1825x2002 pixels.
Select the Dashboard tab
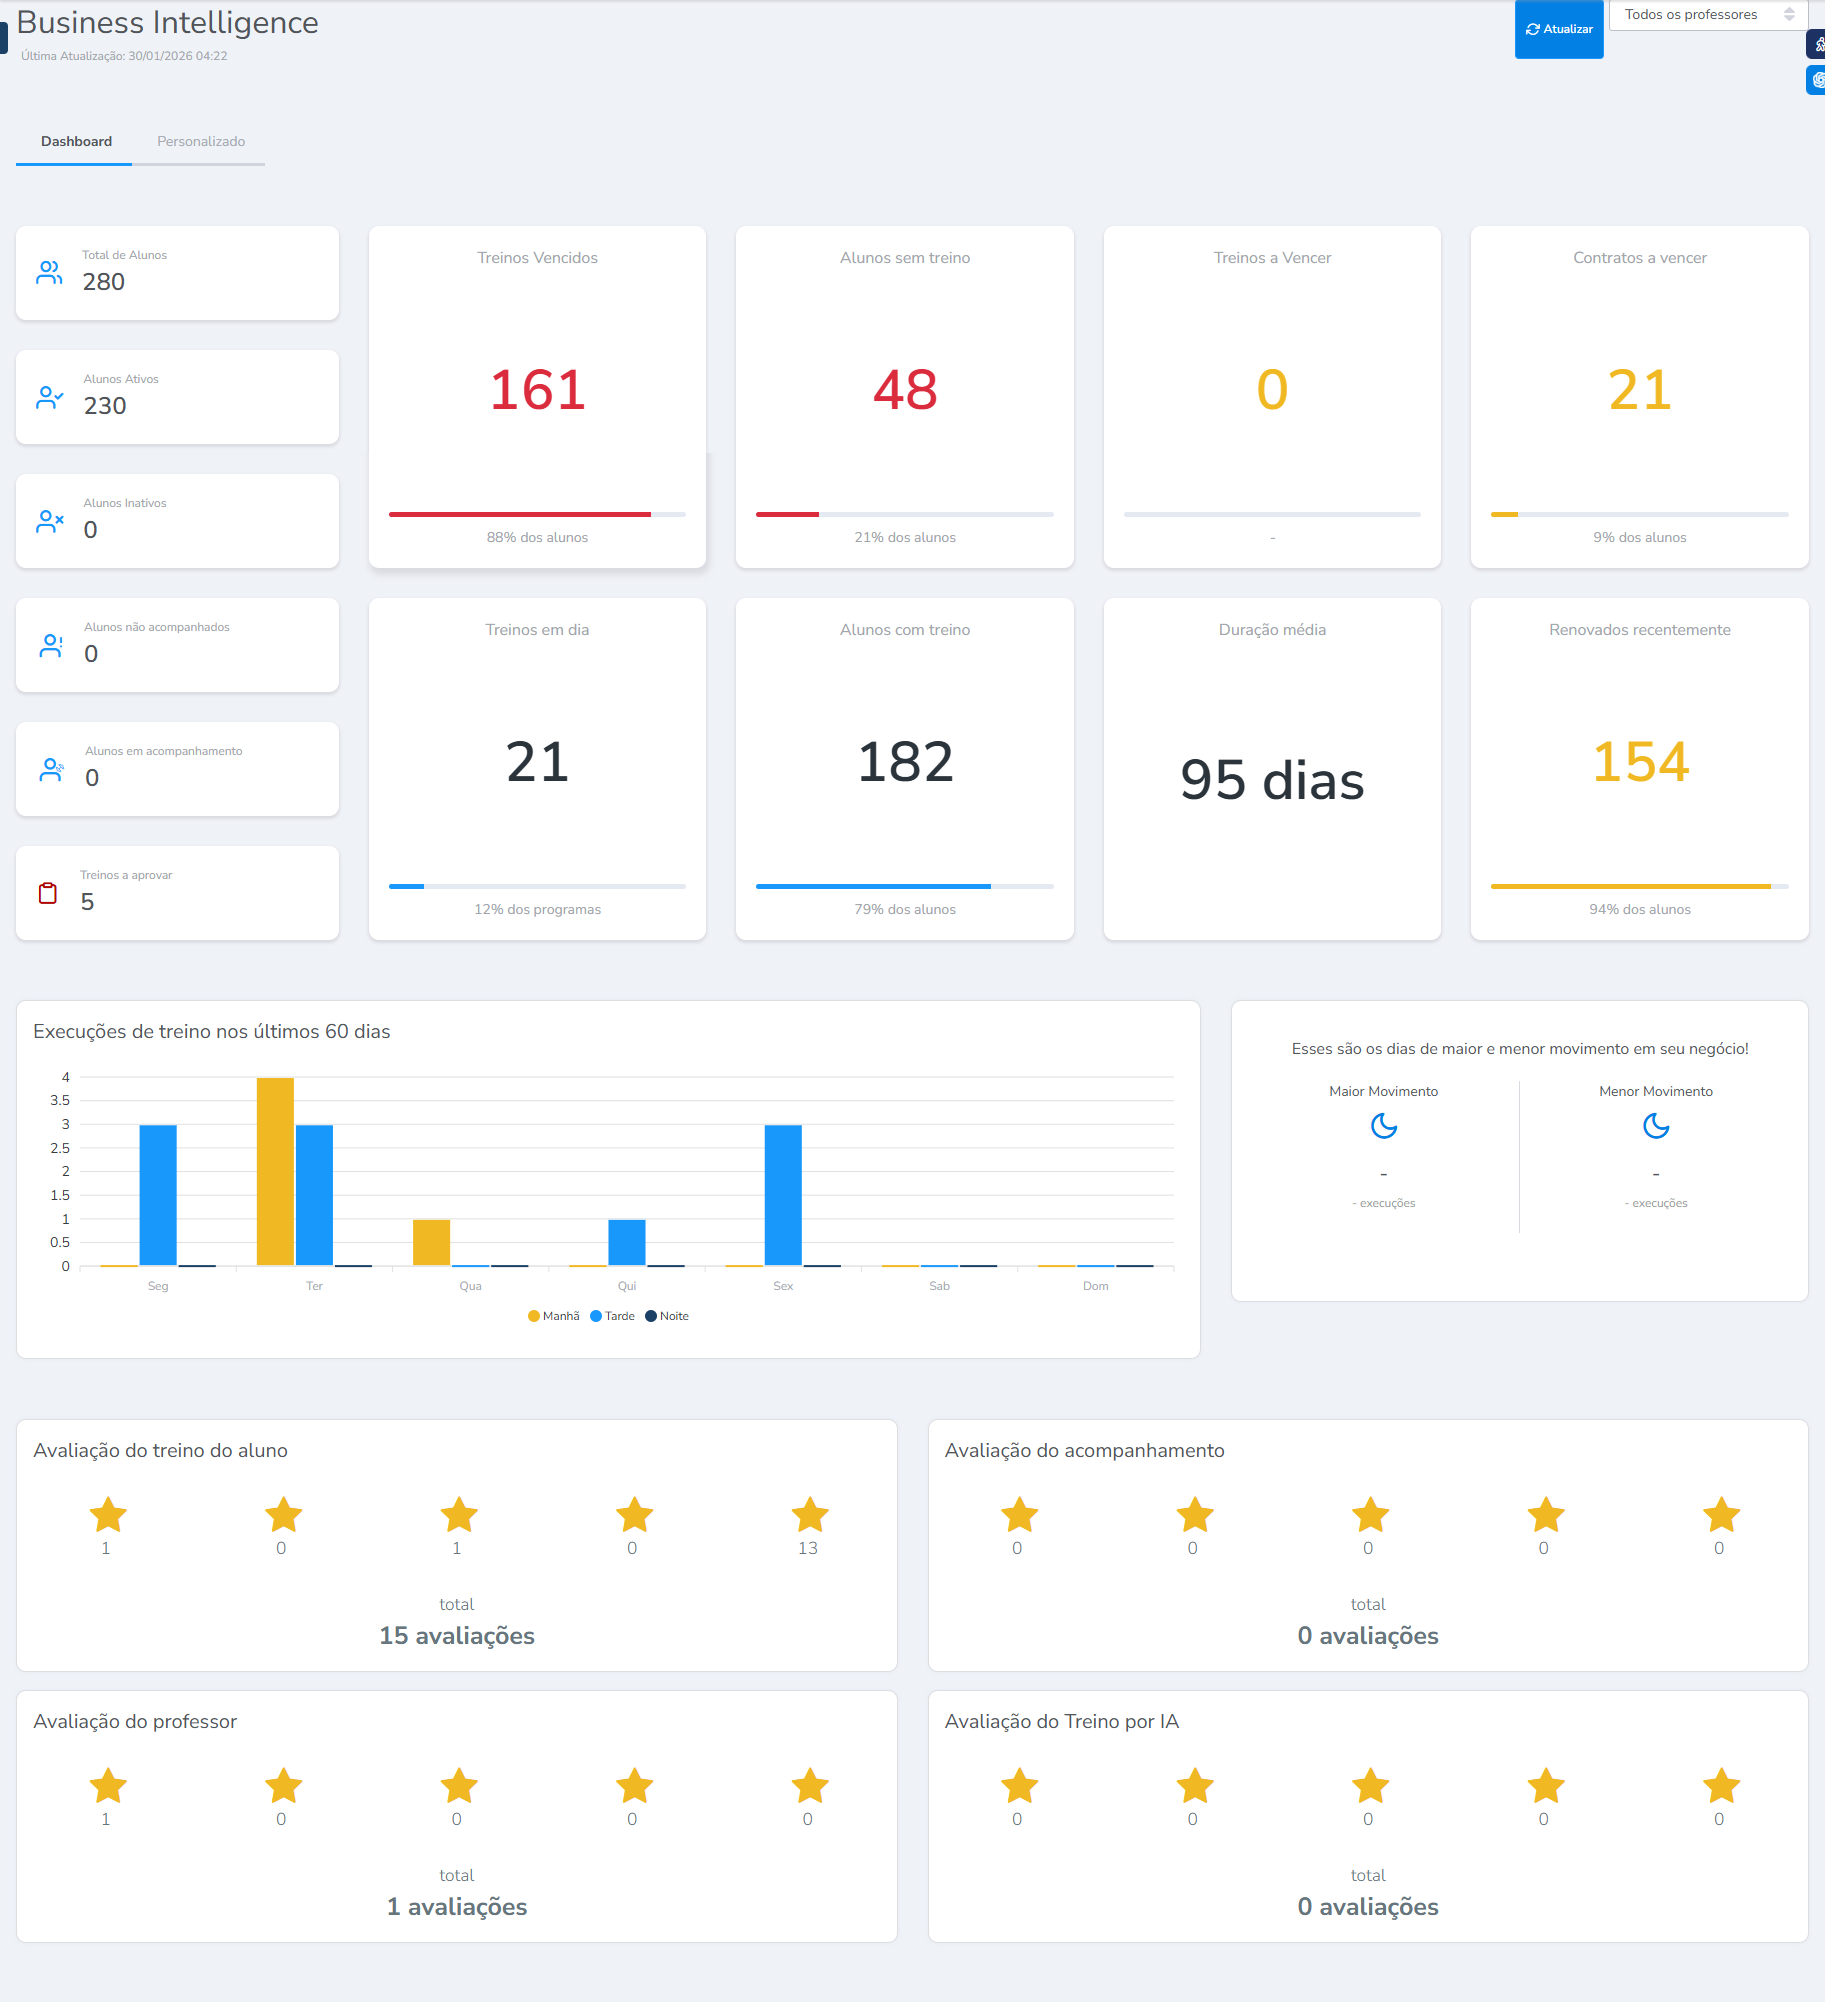pos(76,141)
